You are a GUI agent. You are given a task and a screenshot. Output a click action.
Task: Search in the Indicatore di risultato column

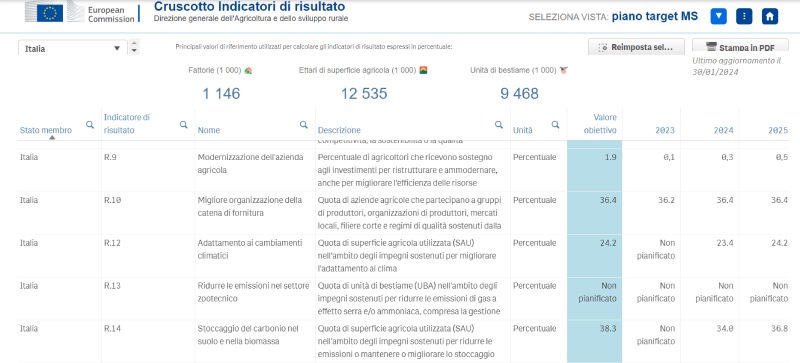(184, 124)
